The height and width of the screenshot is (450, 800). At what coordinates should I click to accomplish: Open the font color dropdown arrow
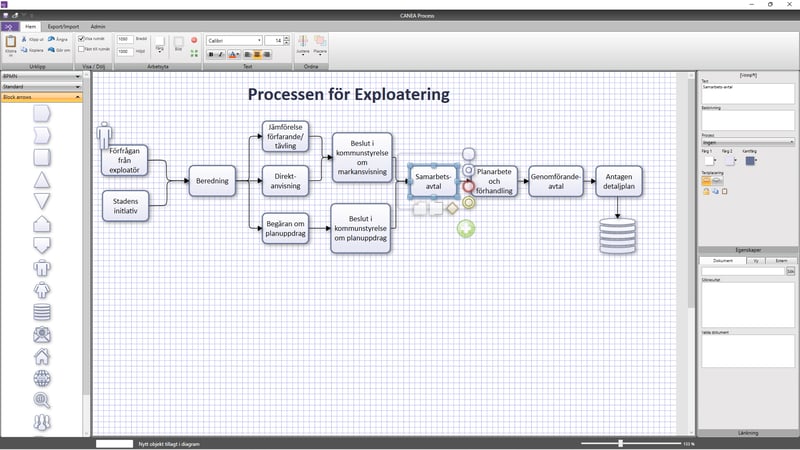click(238, 54)
